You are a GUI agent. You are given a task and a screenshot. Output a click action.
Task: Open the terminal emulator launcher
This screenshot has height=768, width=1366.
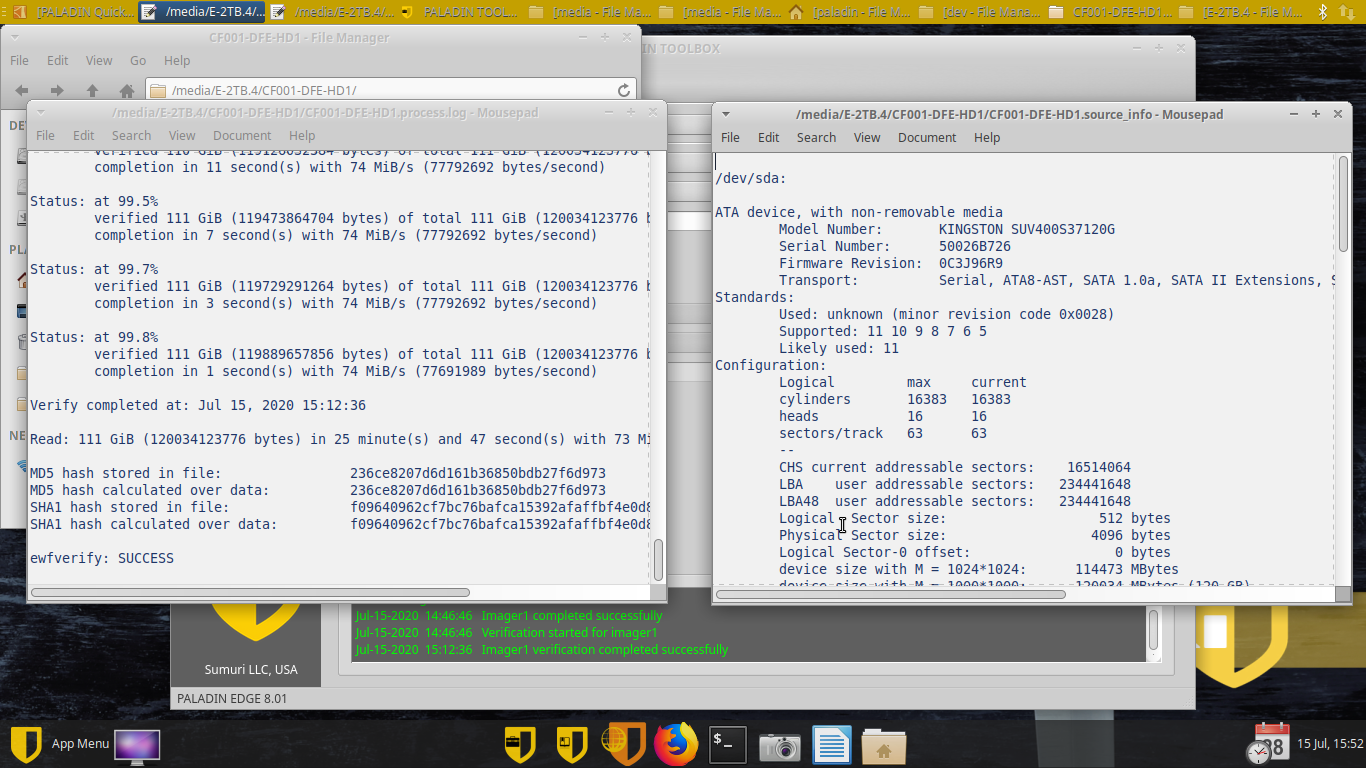pos(728,744)
